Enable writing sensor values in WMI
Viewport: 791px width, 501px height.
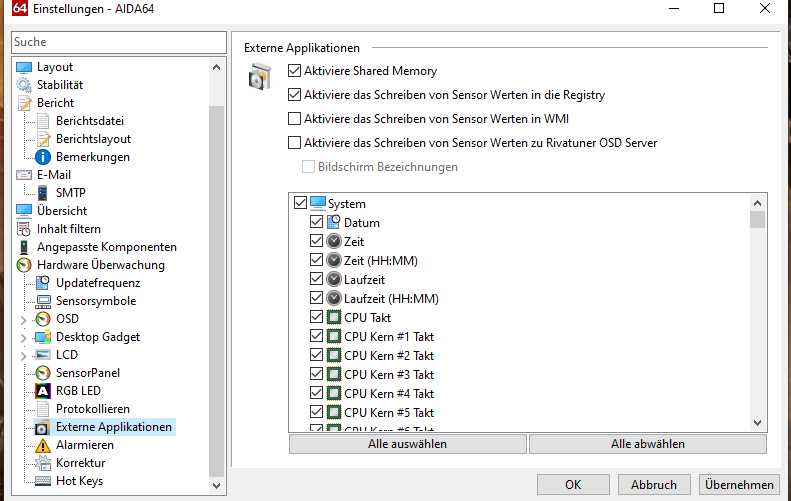click(x=295, y=119)
